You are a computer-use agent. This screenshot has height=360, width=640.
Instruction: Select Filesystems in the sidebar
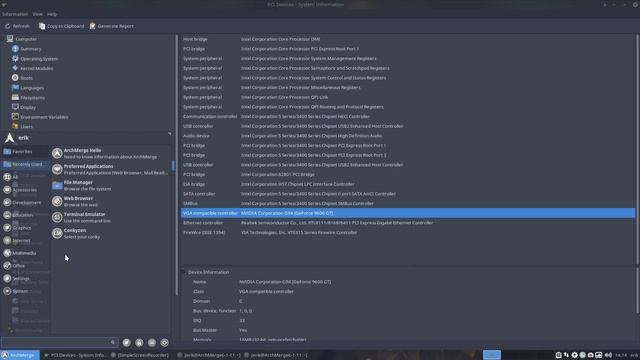28,98
